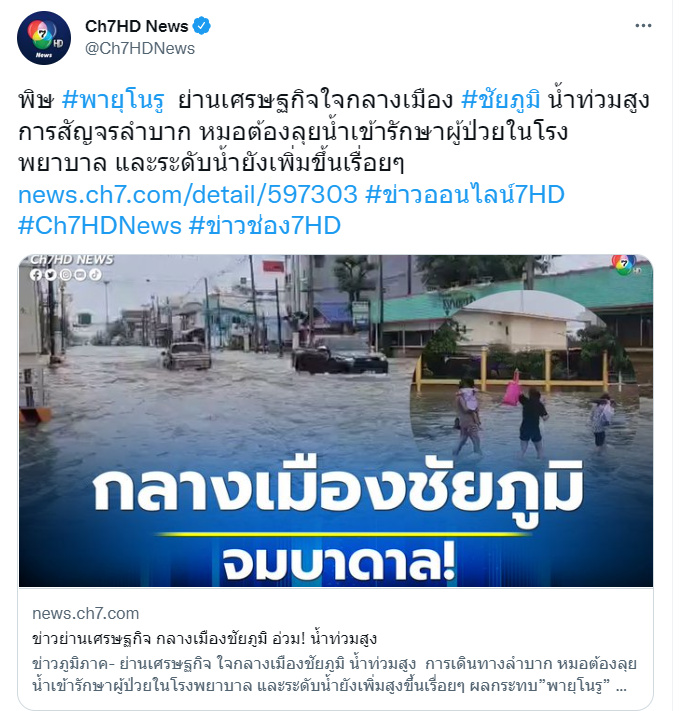Open the #ข่าวช่อง7HD hashtag
681x711 pixels.
(x=265, y=225)
